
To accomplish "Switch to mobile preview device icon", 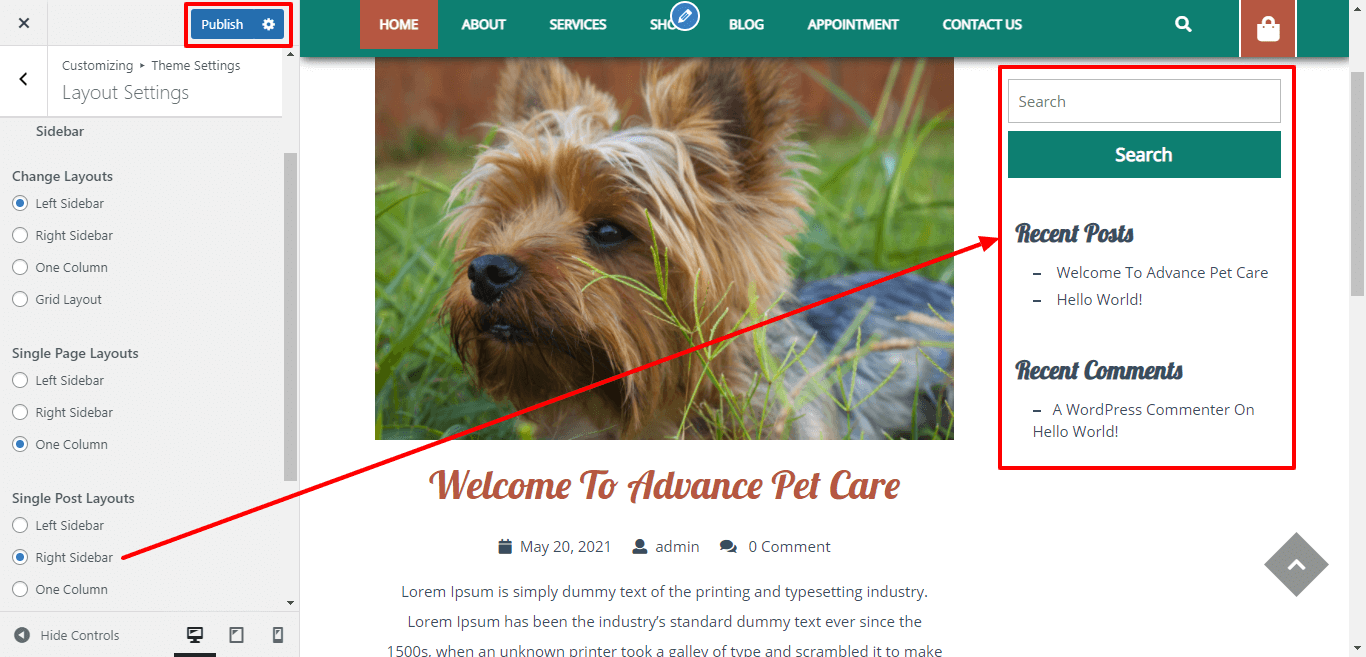I will pos(278,635).
